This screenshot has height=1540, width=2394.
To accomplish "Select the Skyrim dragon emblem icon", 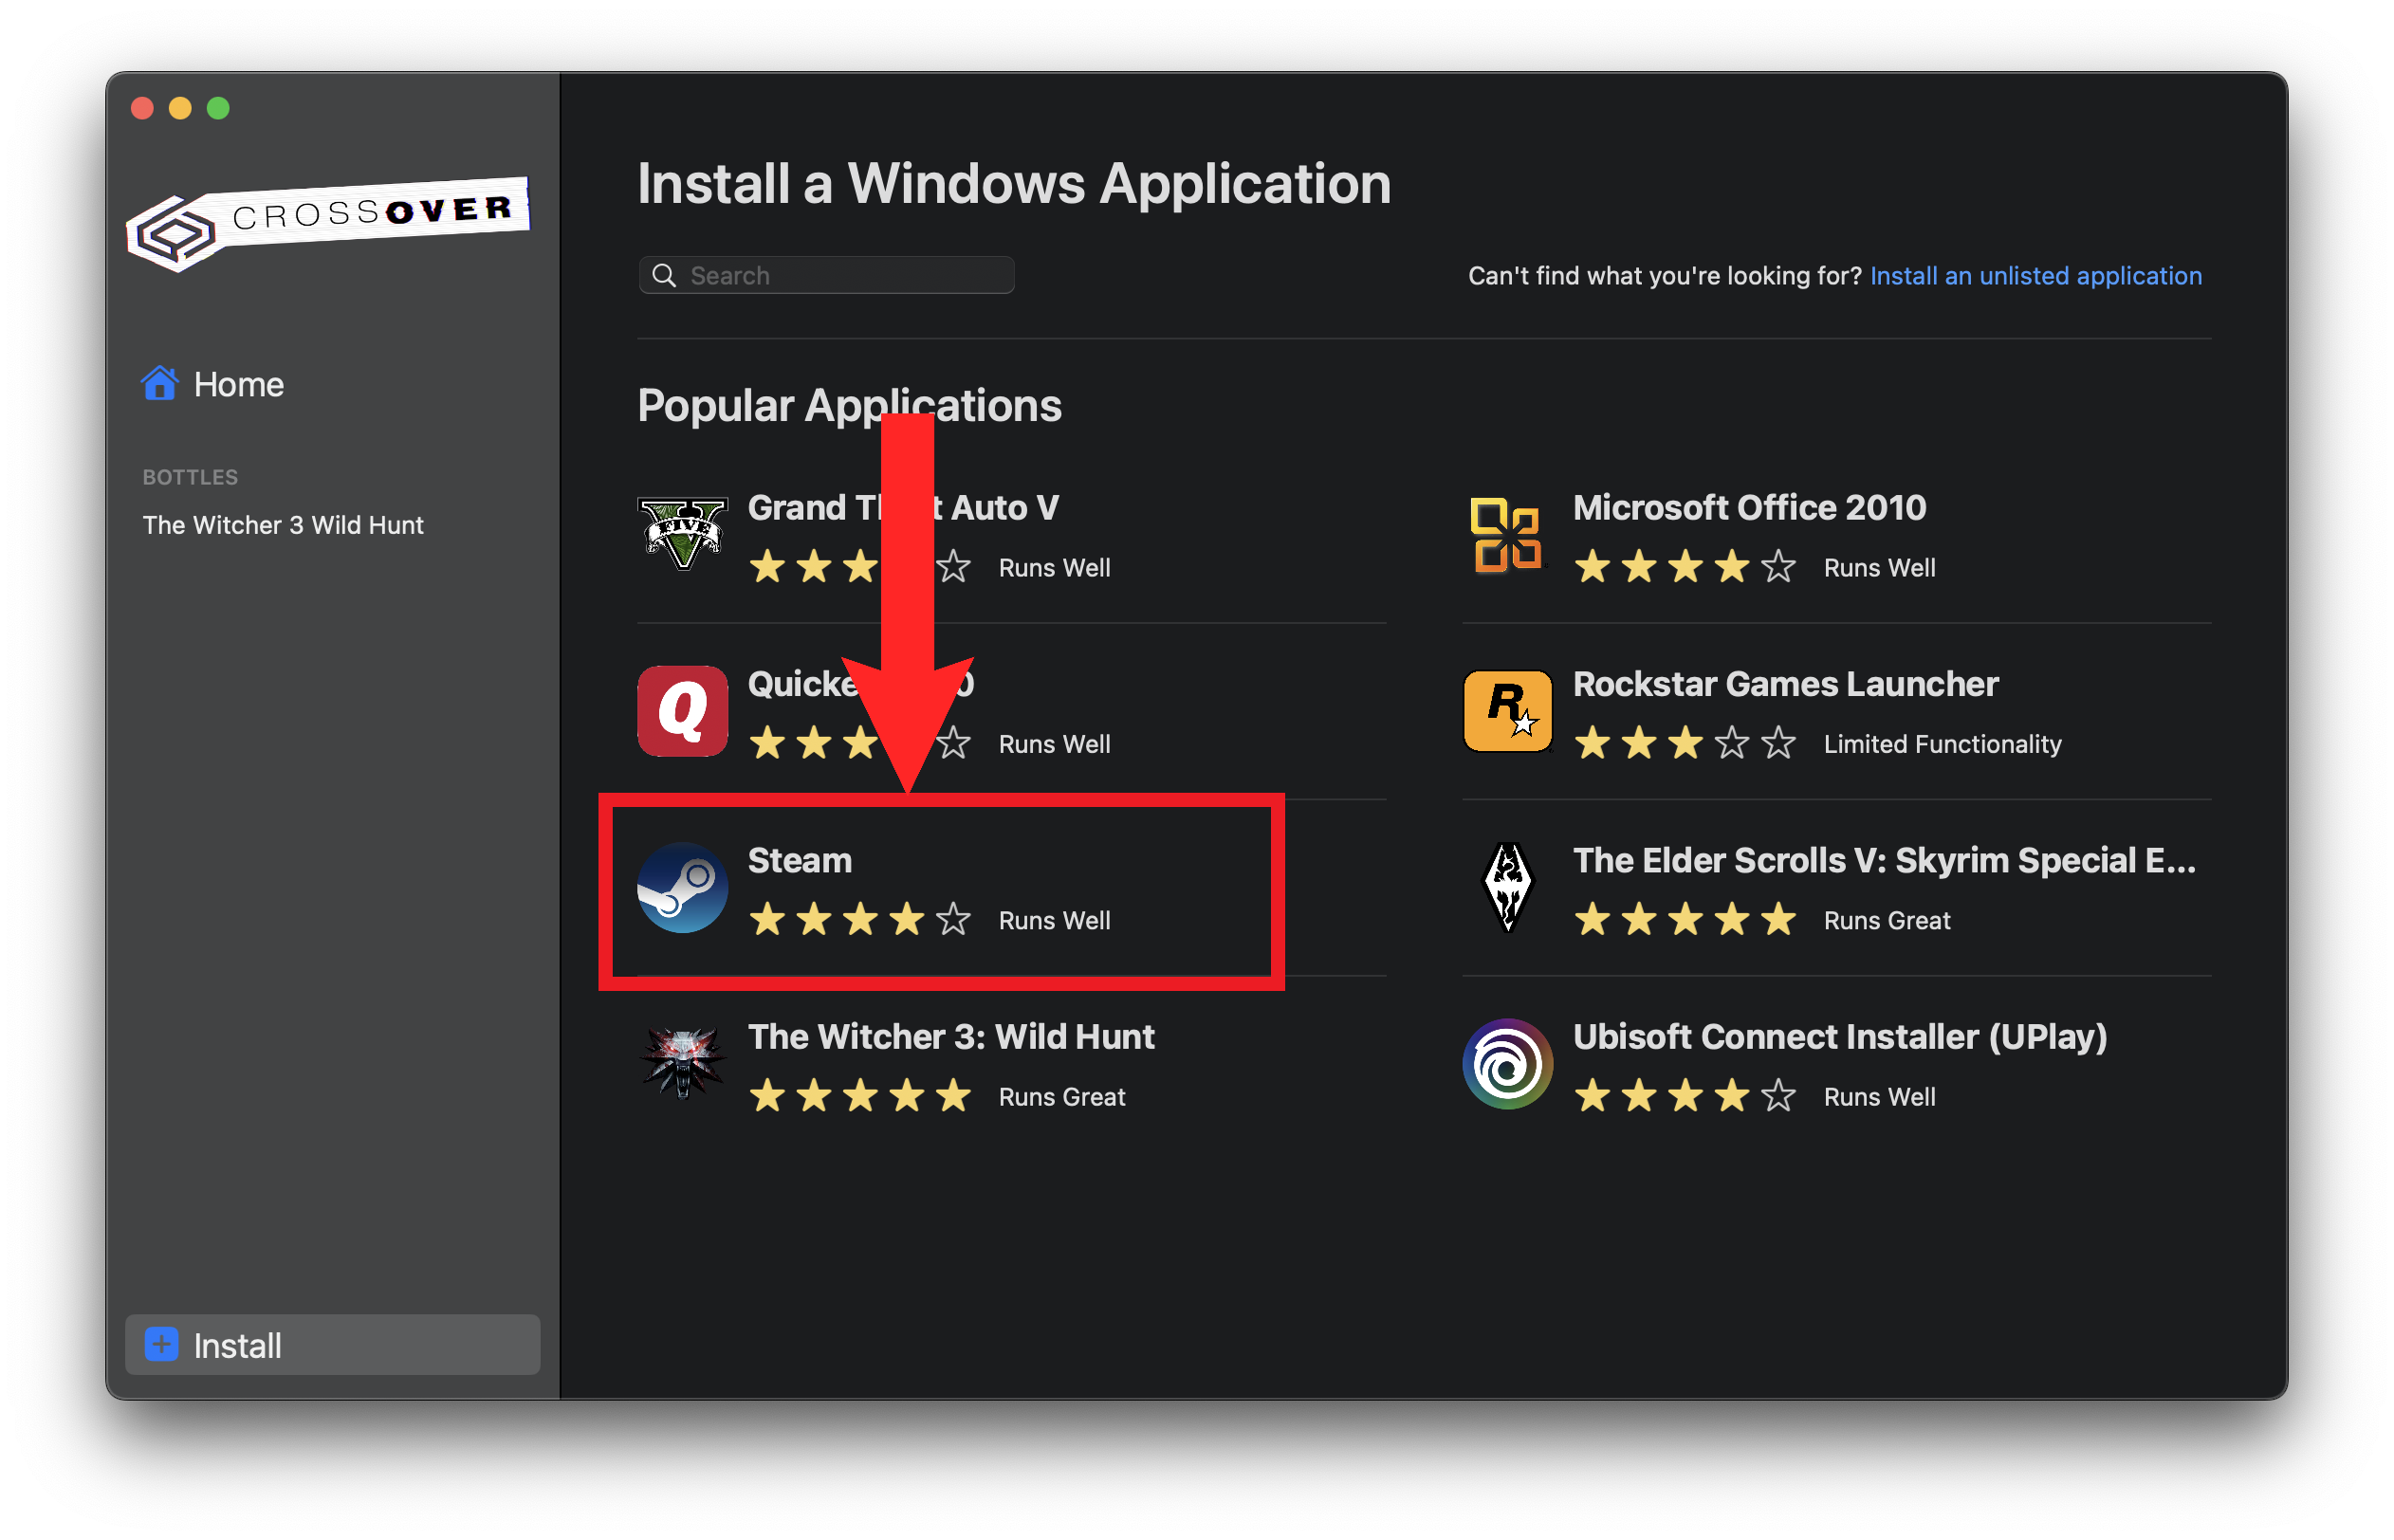I will (1506, 888).
